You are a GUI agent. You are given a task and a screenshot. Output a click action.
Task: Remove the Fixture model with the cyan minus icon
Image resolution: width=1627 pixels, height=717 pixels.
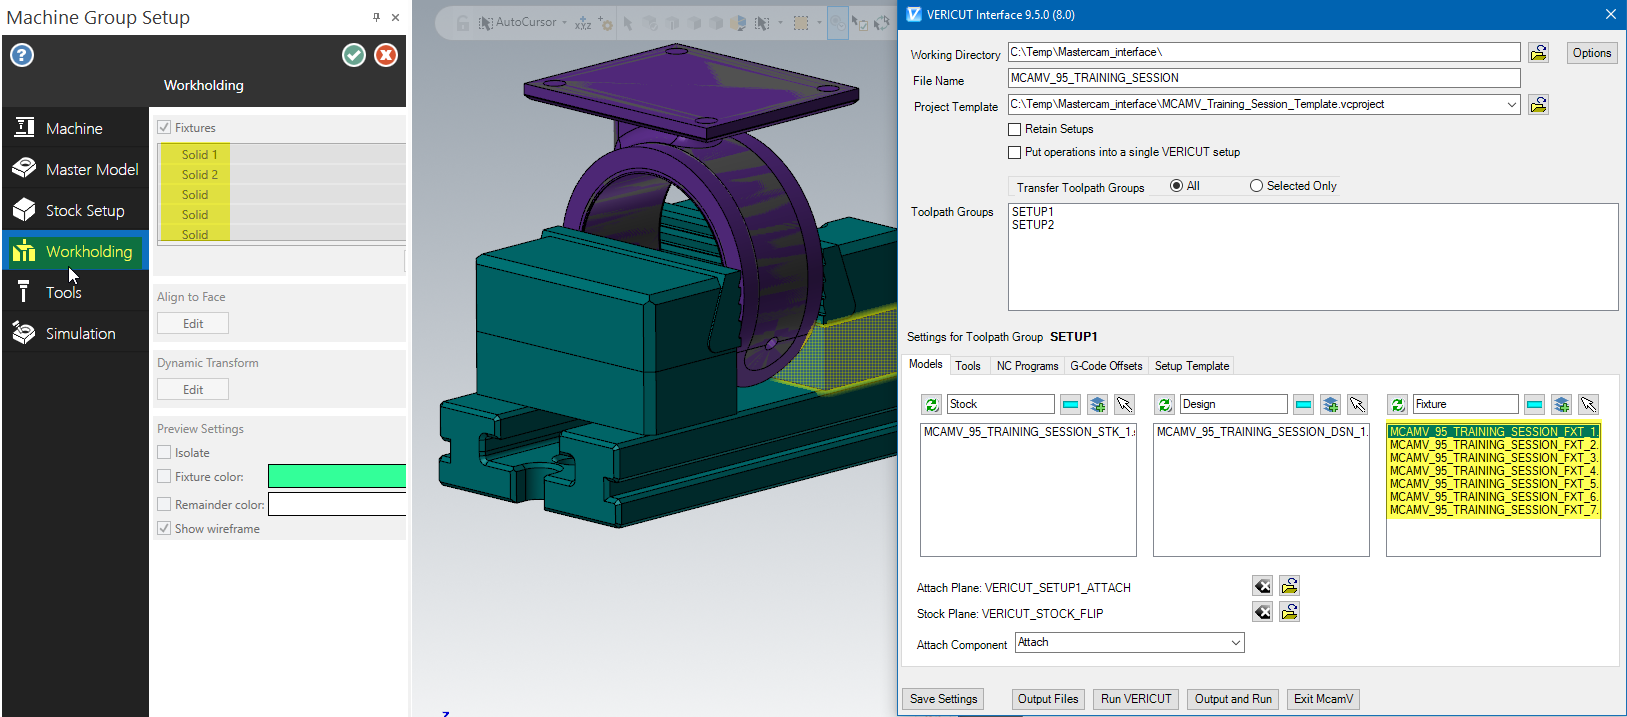(x=1534, y=404)
